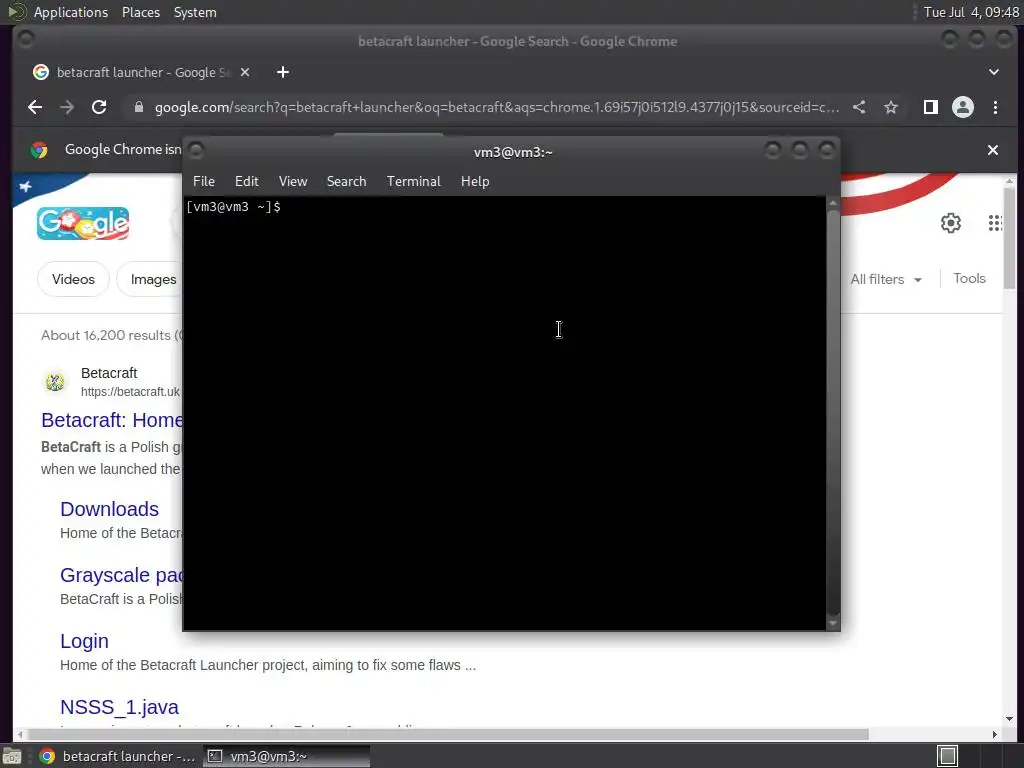The width and height of the screenshot is (1024, 768).
Task: Reload the Google search page
Action: (x=99, y=107)
